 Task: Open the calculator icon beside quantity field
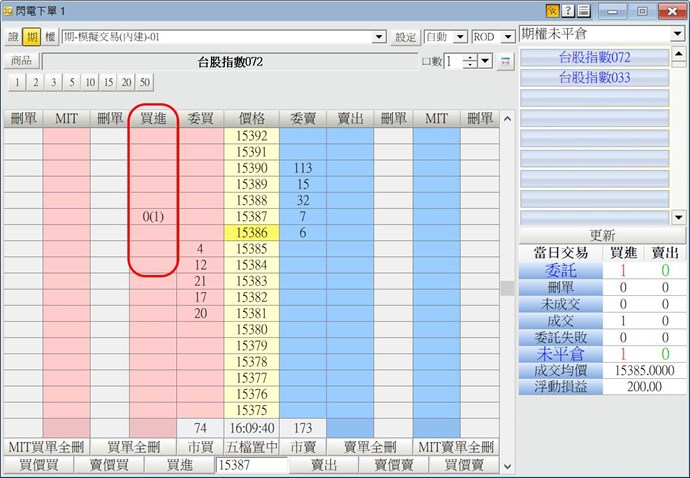(504, 62)
